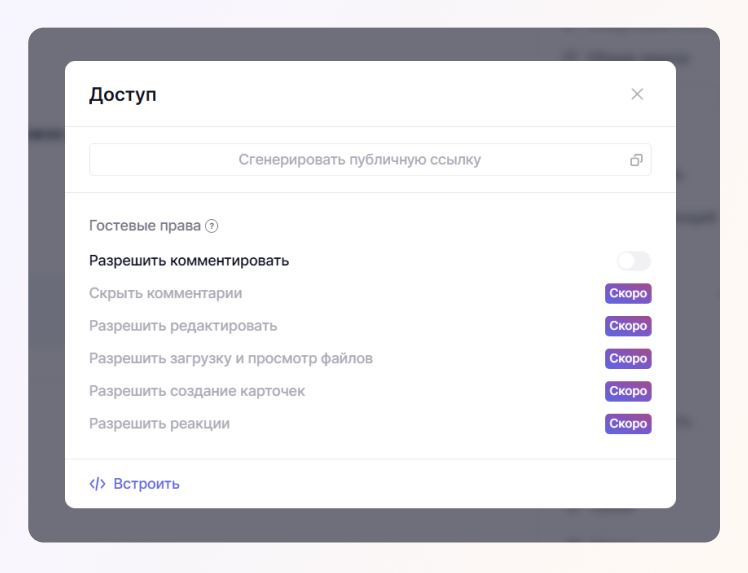Select the Разрешить реакции option label

(159, 423)
